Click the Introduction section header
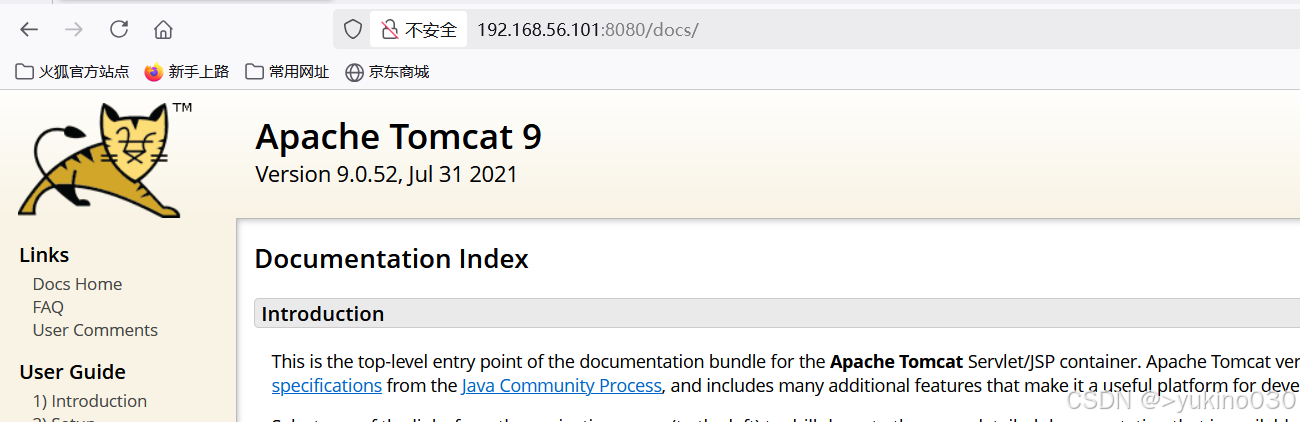The width and height of the screenshot is (1300, 422). (x=777, y=314)
